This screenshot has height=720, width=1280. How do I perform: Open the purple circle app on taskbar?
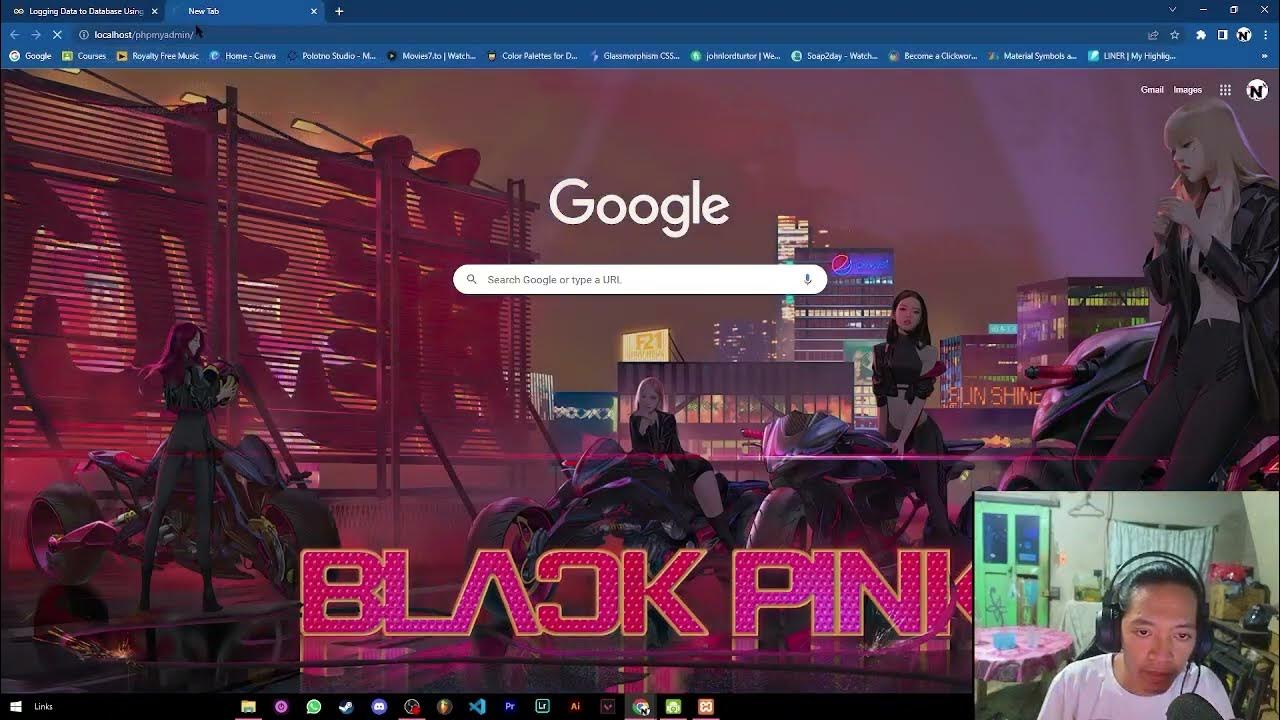281,706
